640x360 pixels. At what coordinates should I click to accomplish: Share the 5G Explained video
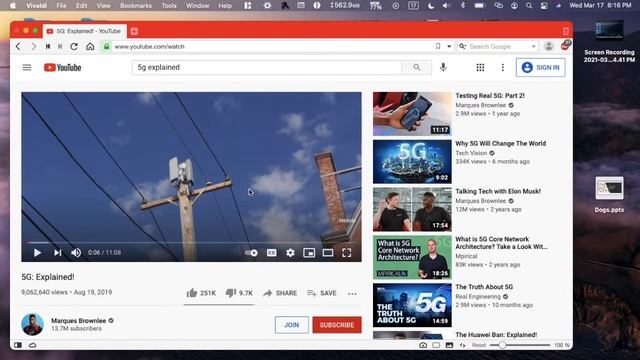pyautogui.click(x=280, y=293)
